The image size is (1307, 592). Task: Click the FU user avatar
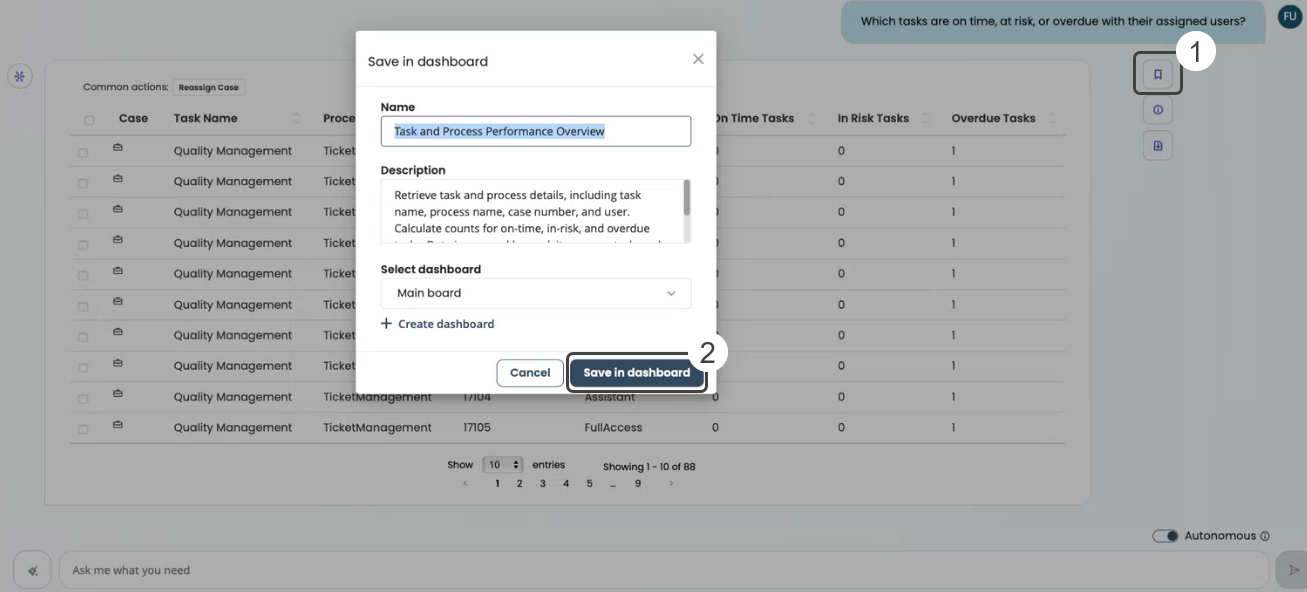click(x=1290, y=17)
